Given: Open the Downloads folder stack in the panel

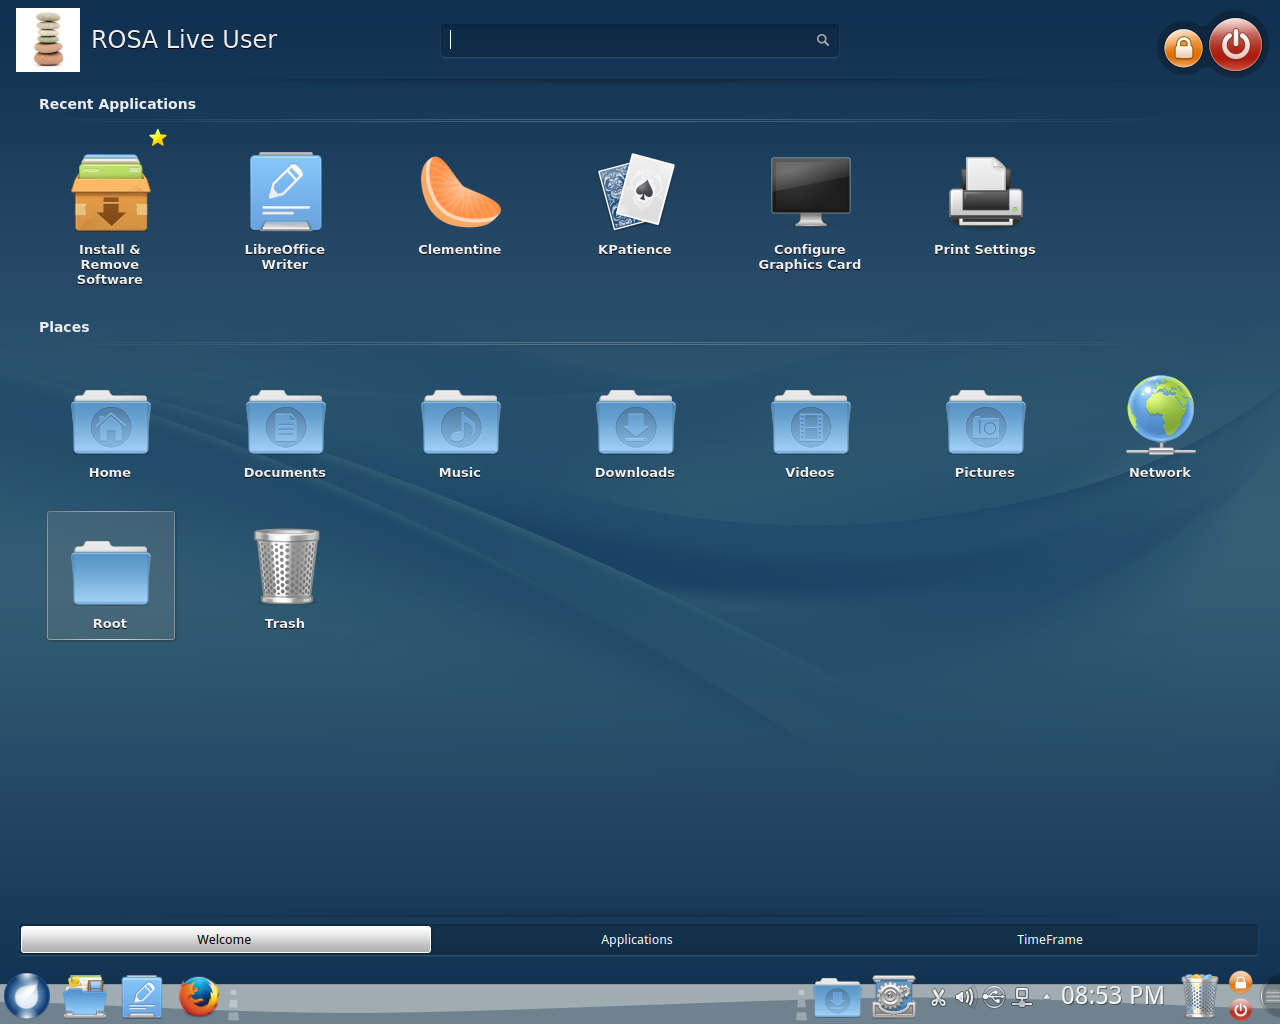Looking at the screenshot, I should [x=837, y=998].
